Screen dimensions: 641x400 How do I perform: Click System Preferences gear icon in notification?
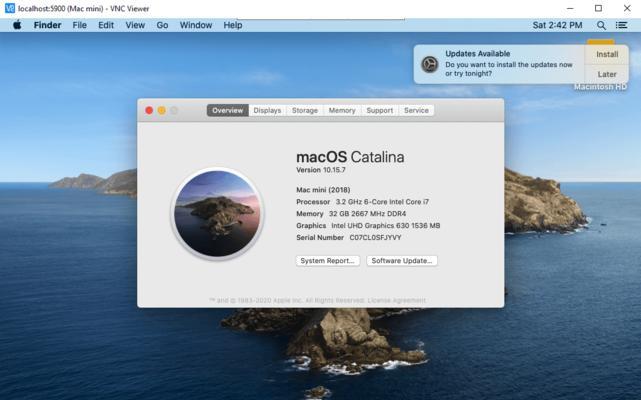click(x=430, y=64)
